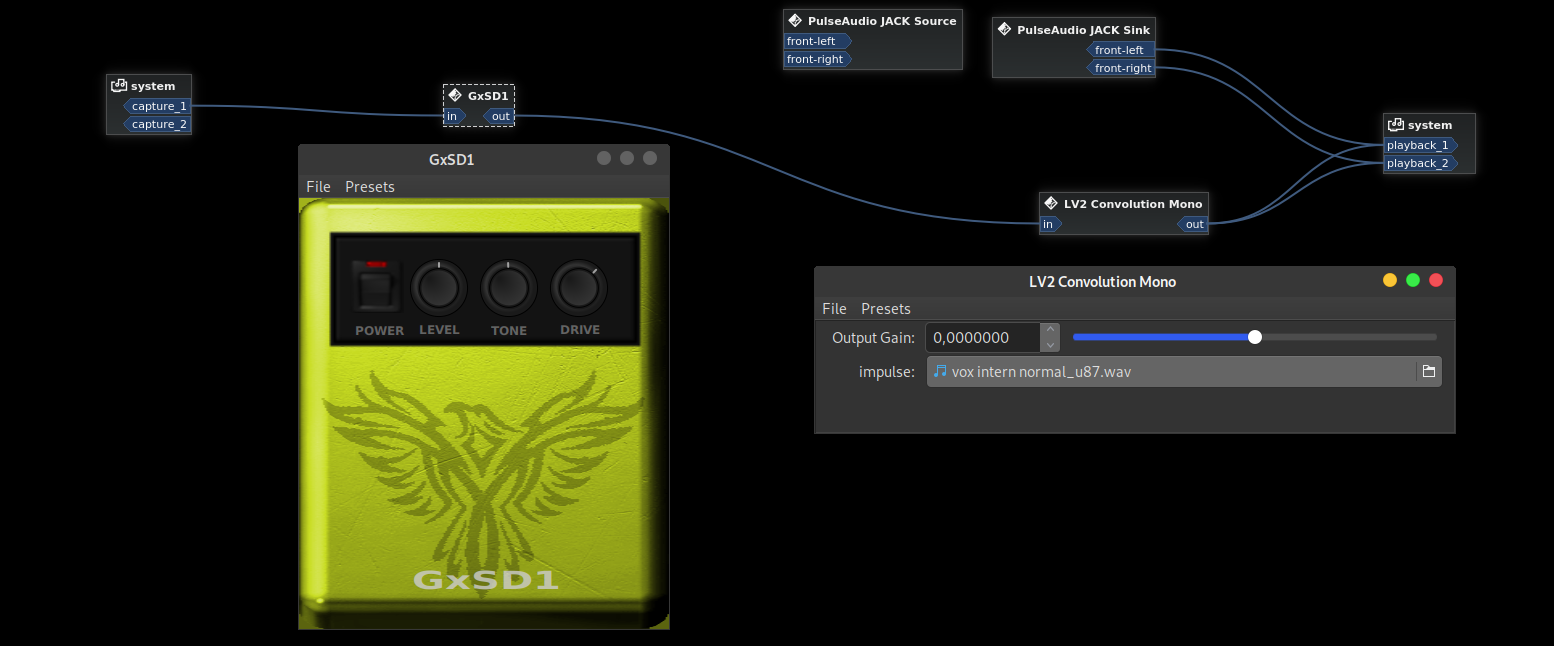Select front-left port of PulseAudio JACK Sink

tap(1121, 50)
